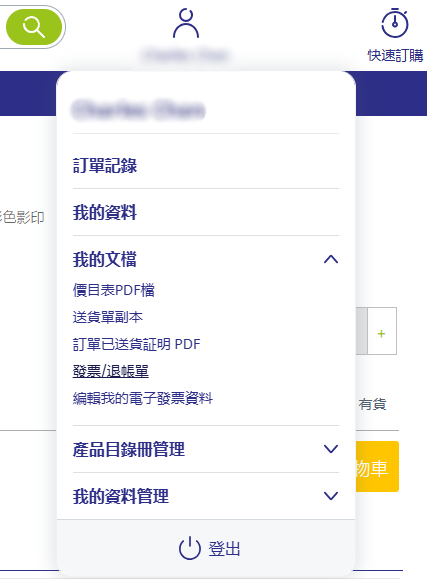Expand the 產品目錄冊管理 chevron
The image size is (427, 579).
click(331, 449)
